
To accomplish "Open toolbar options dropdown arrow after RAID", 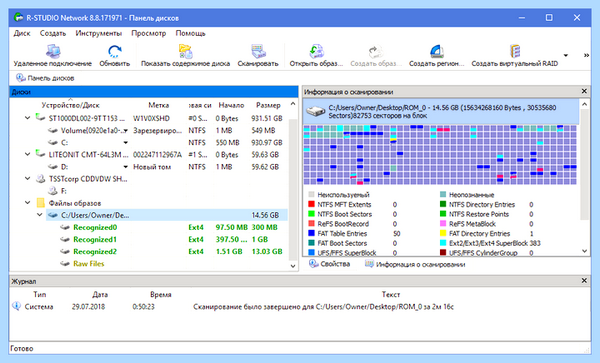I will pyautogui.click(x=566, y=55).
